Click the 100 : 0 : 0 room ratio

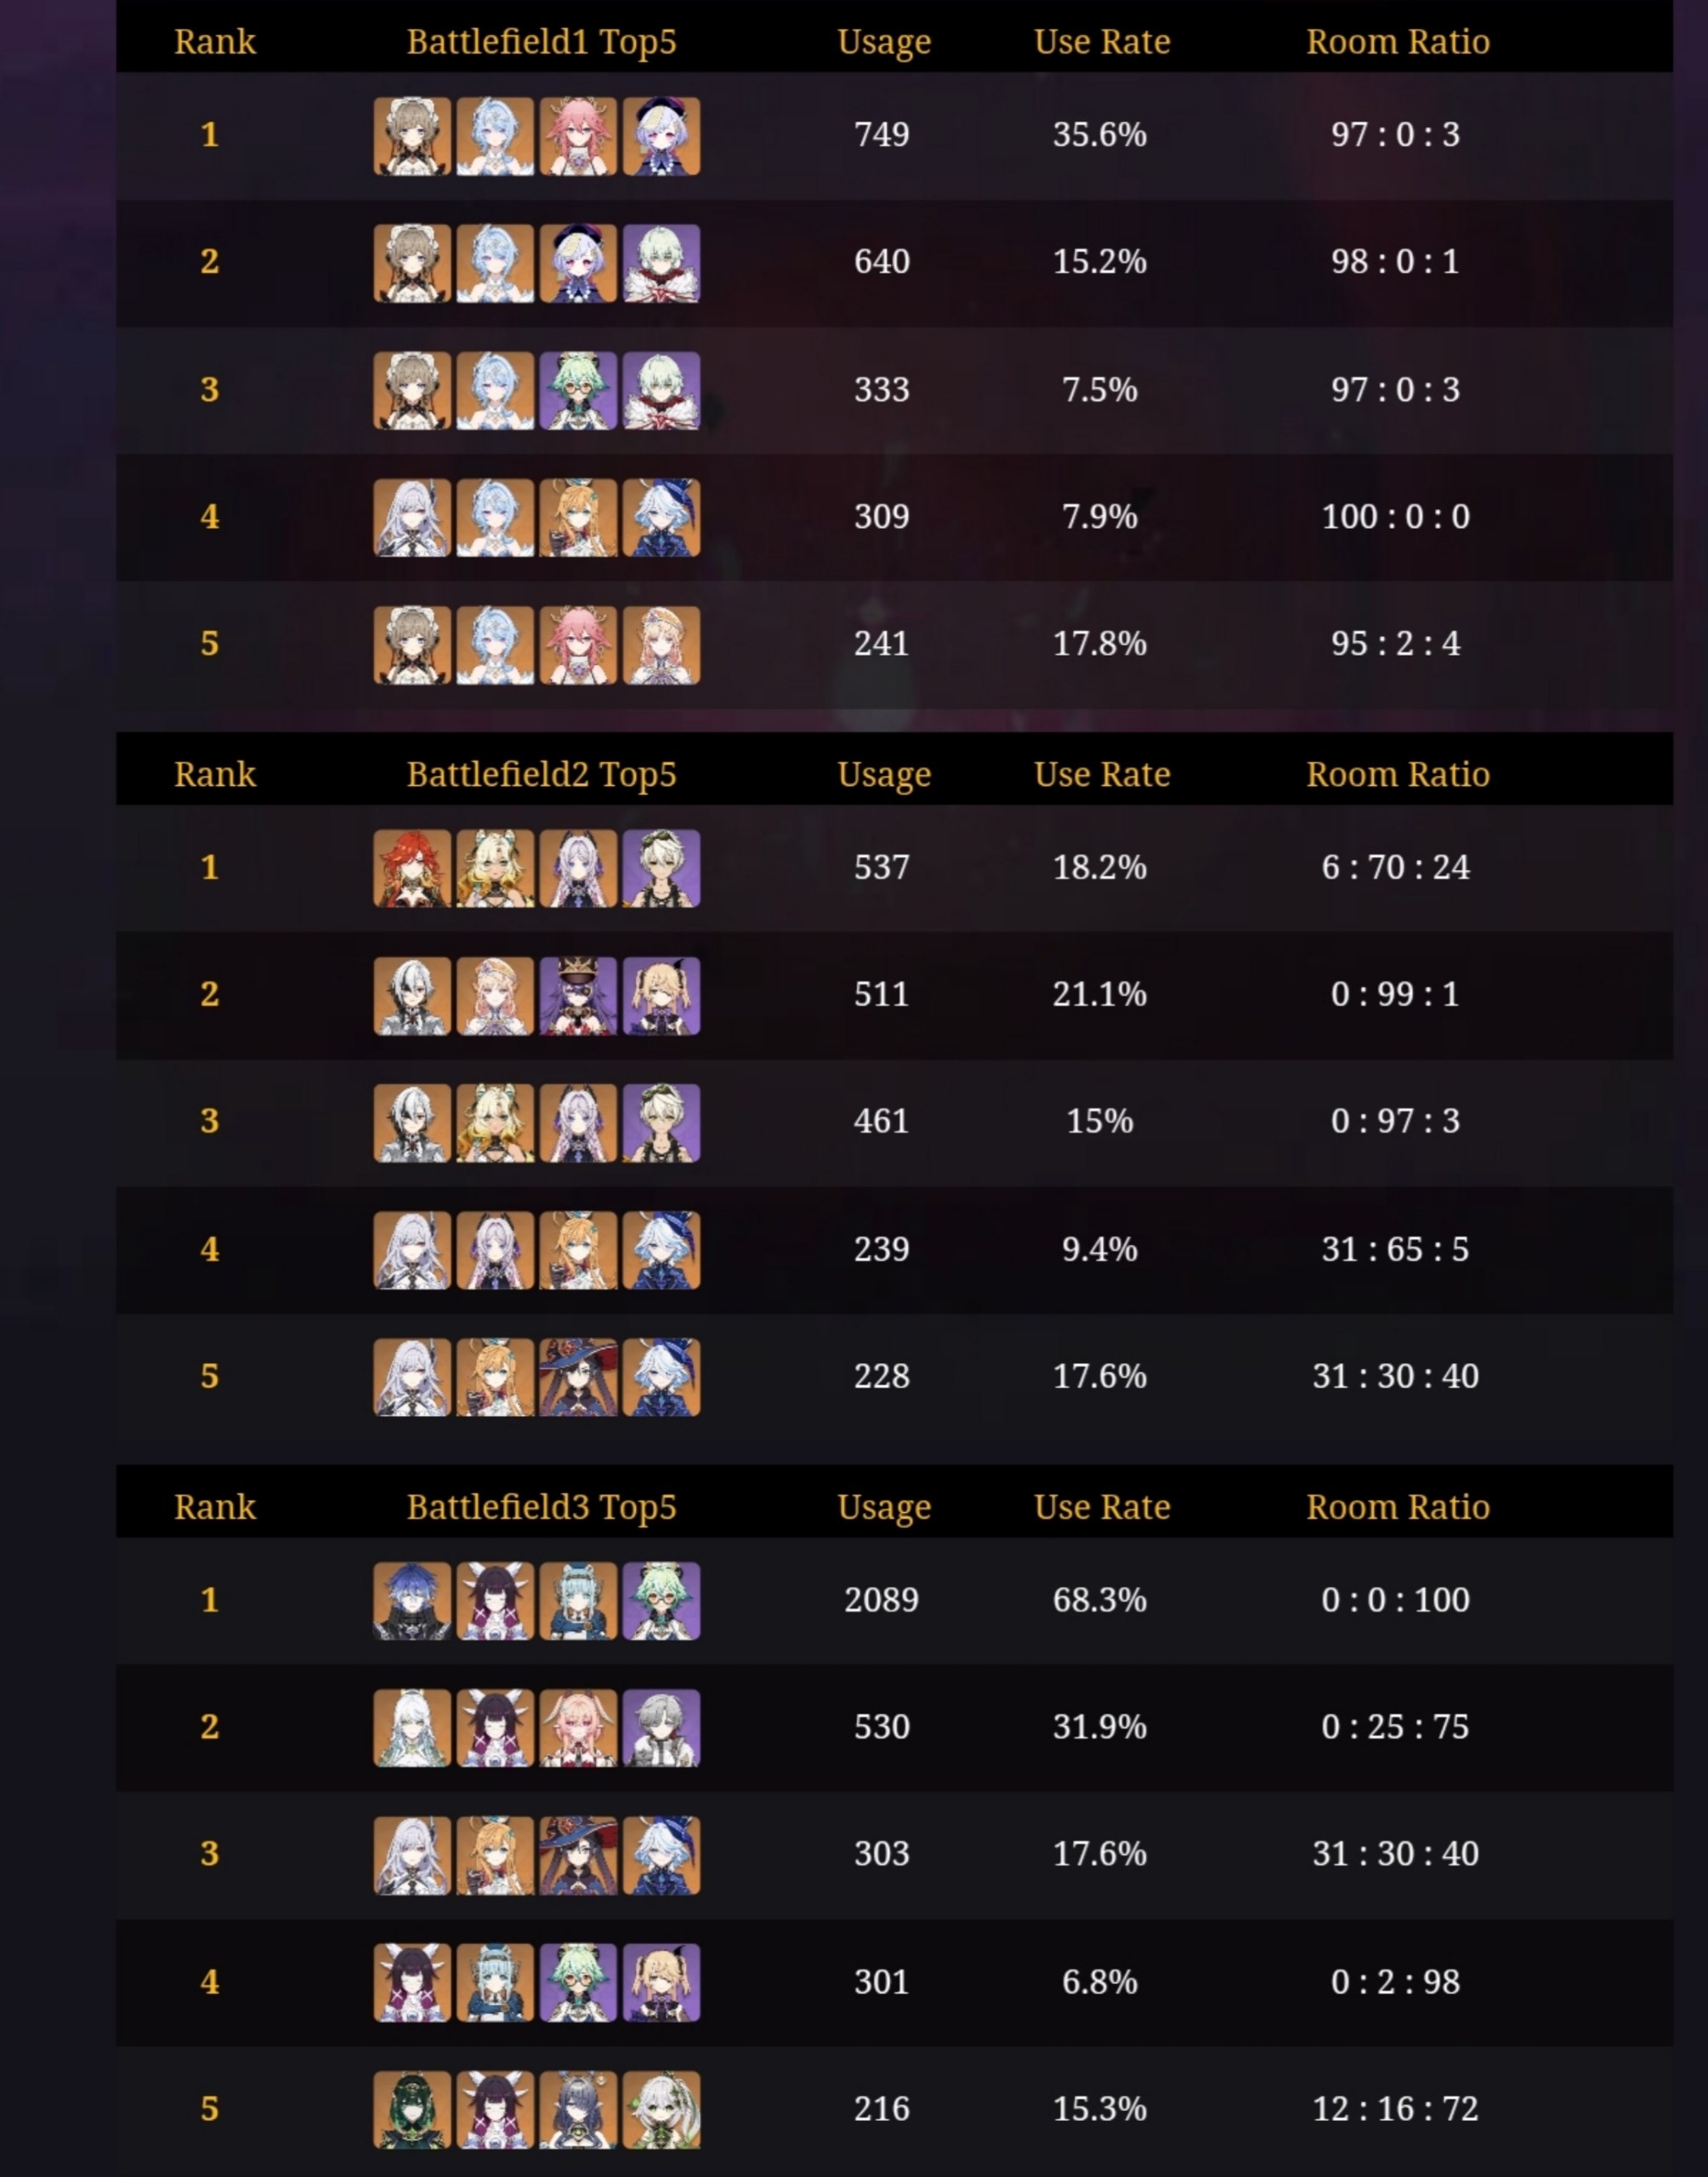click(1395, 517)
